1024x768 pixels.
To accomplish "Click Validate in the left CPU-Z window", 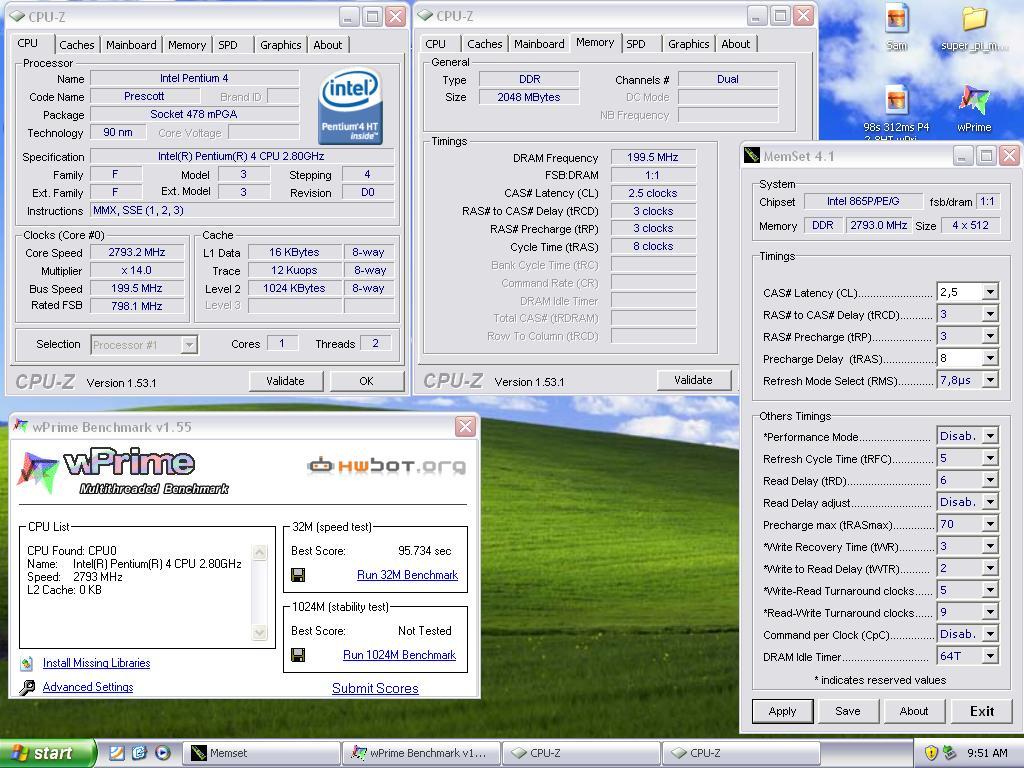I will (285, 381).
